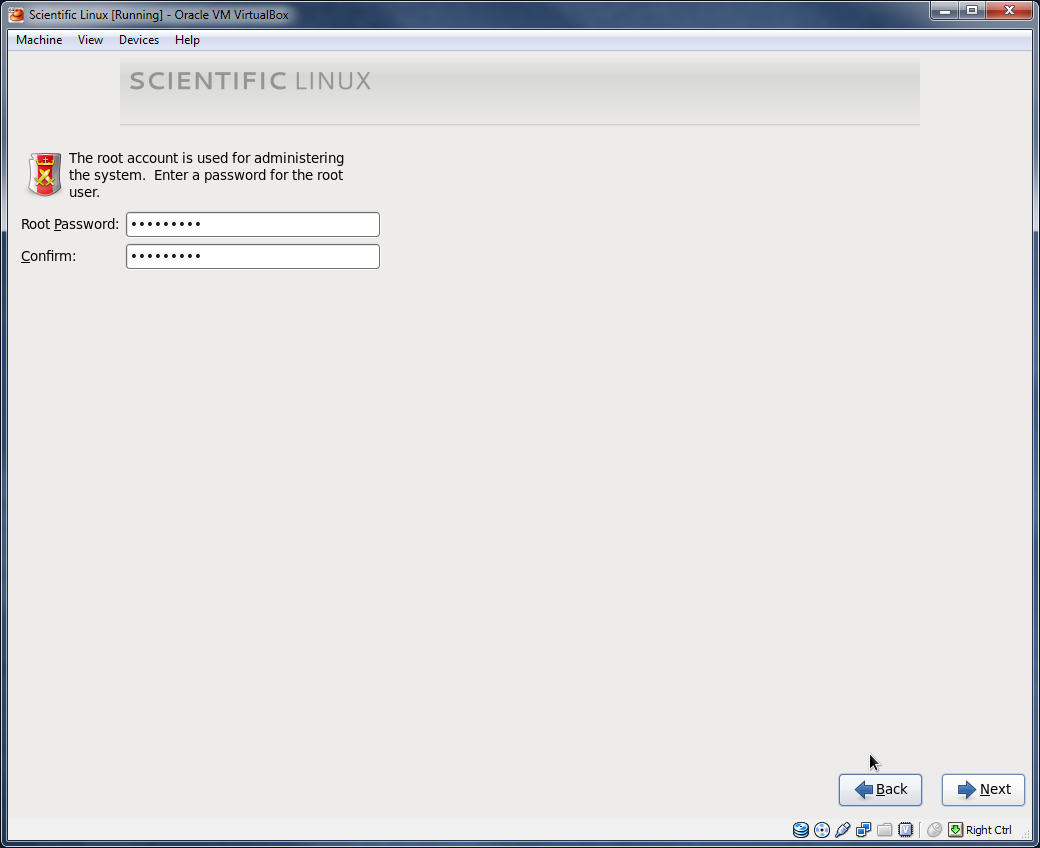Click the shared folders status icon
The width and height of the screenshot is (1040, 848).
[x=884, y=829]
